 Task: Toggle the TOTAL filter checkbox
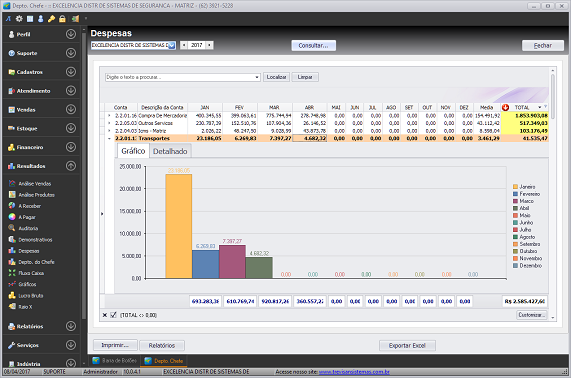pos(113,315)
